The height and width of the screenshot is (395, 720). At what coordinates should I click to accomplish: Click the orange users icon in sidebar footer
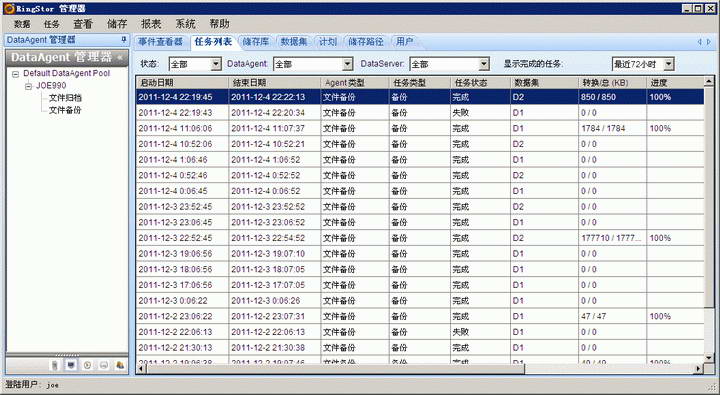(x=120, y=365)
